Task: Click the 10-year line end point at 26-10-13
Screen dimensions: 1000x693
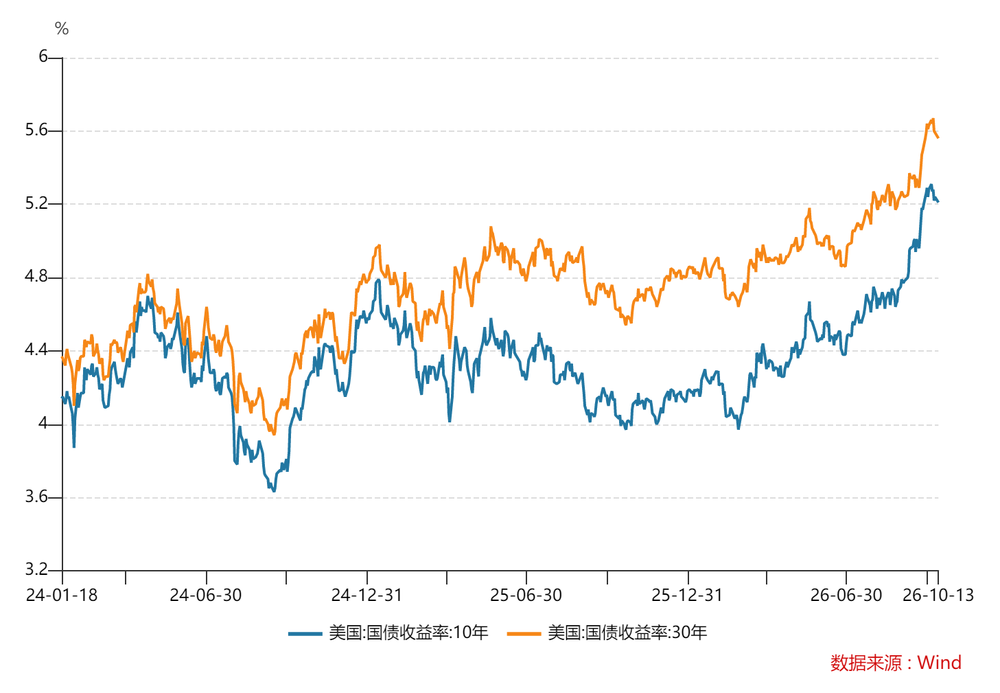Action: click(938, 201)
